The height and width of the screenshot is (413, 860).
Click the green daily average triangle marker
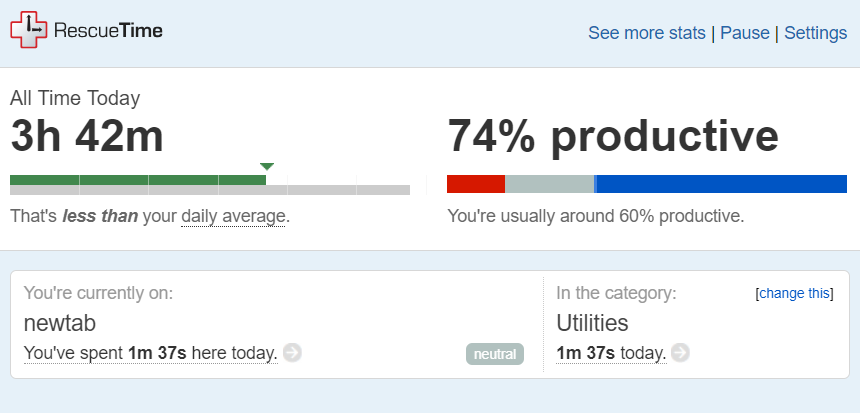pos(267,166)
